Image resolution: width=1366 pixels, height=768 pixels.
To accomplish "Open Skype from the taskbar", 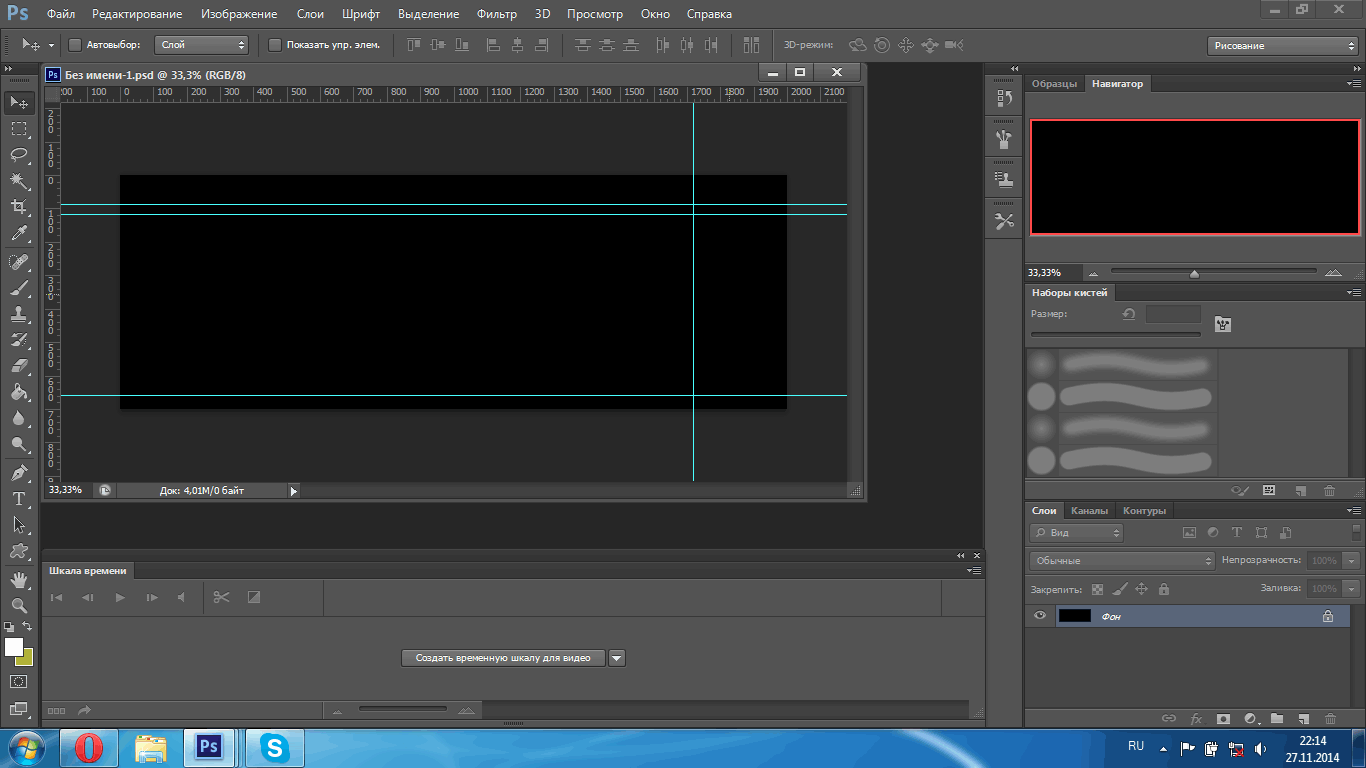I will pyautogui.click(x=274, y=747).
